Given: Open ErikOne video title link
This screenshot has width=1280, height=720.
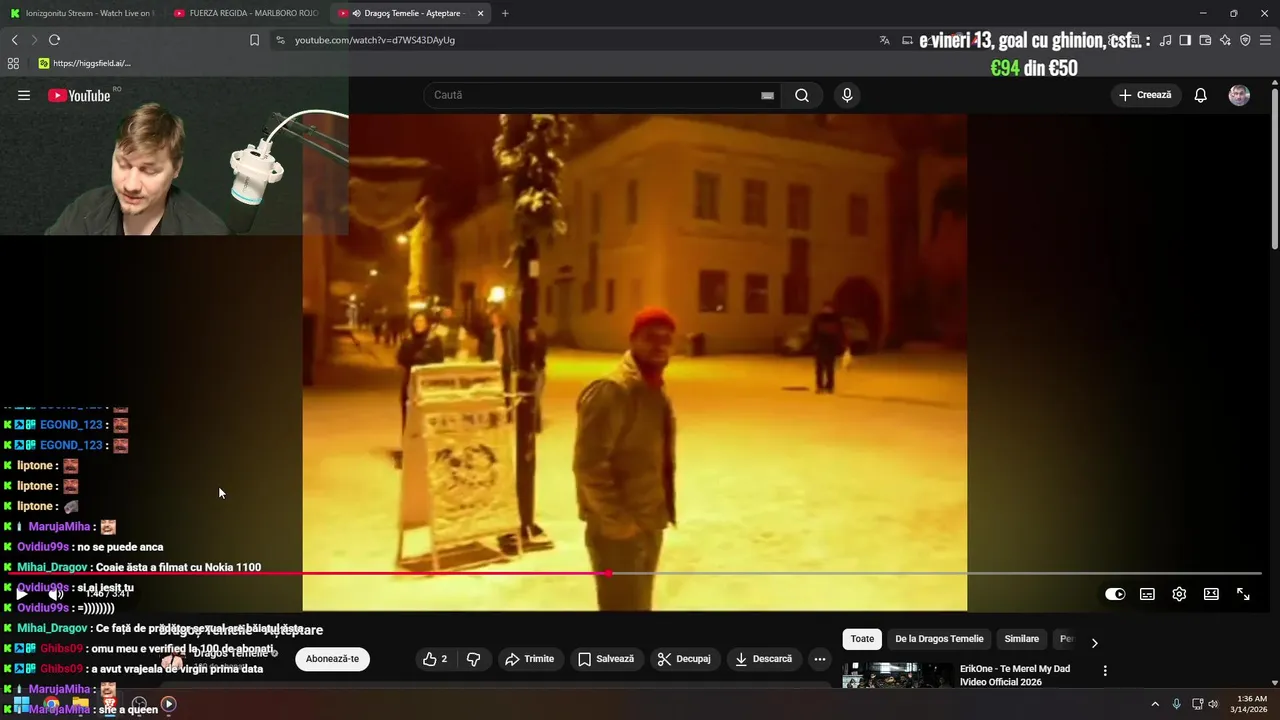Looking at the screenshot, I should tap(1015, 675).
